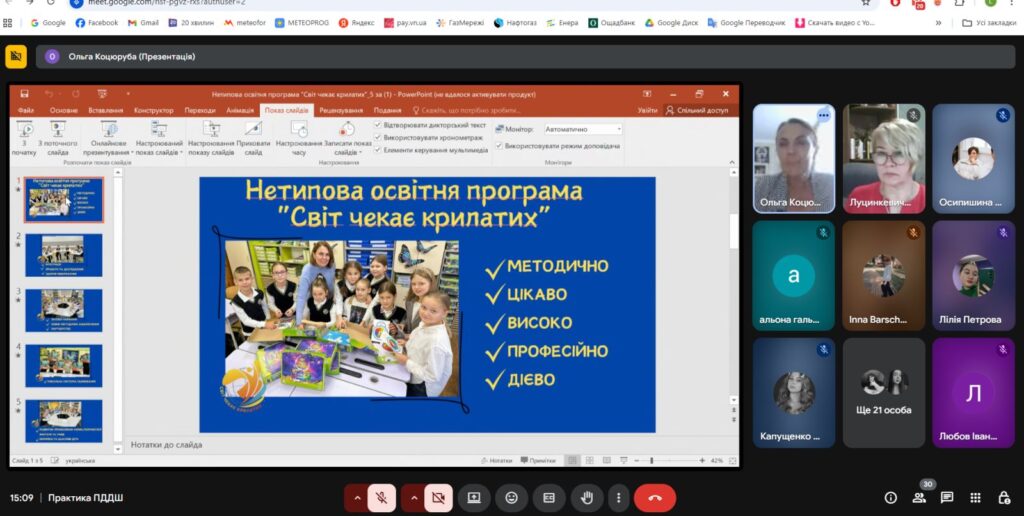Viewport: 1024px width, 516px height.
Task: Click the yellow presentation icon by Ольга Коцюруба
Action: pyautogui.click(x=16, y=56)
